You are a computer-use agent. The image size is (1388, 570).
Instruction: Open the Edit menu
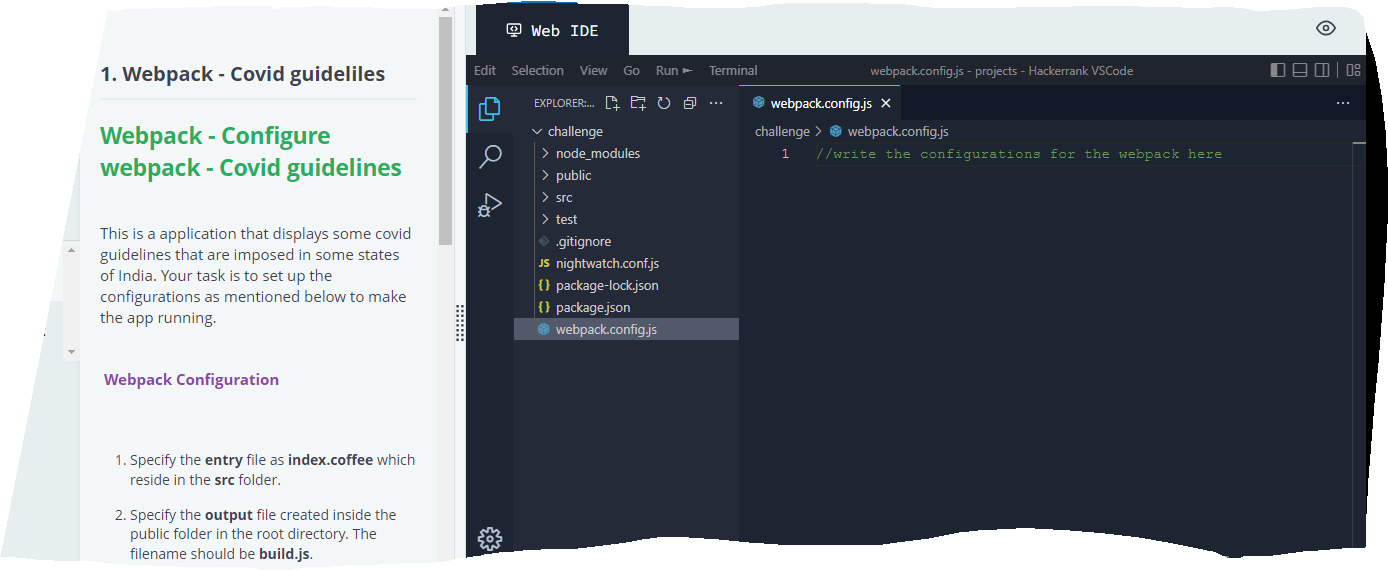(x=485, y=70)
